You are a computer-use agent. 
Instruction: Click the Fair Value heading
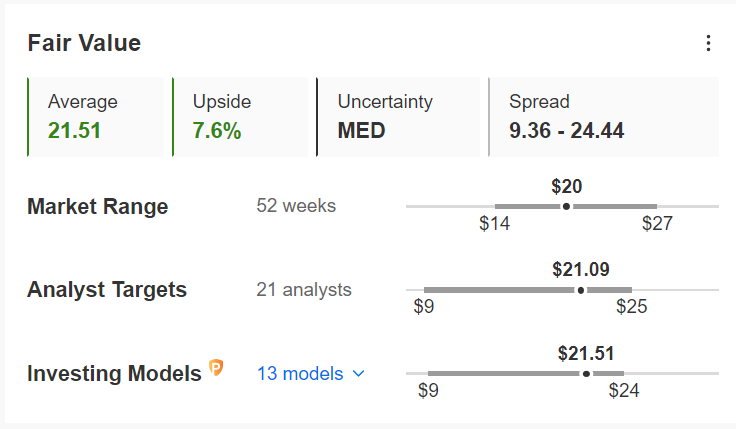click(x=84, y=43)
